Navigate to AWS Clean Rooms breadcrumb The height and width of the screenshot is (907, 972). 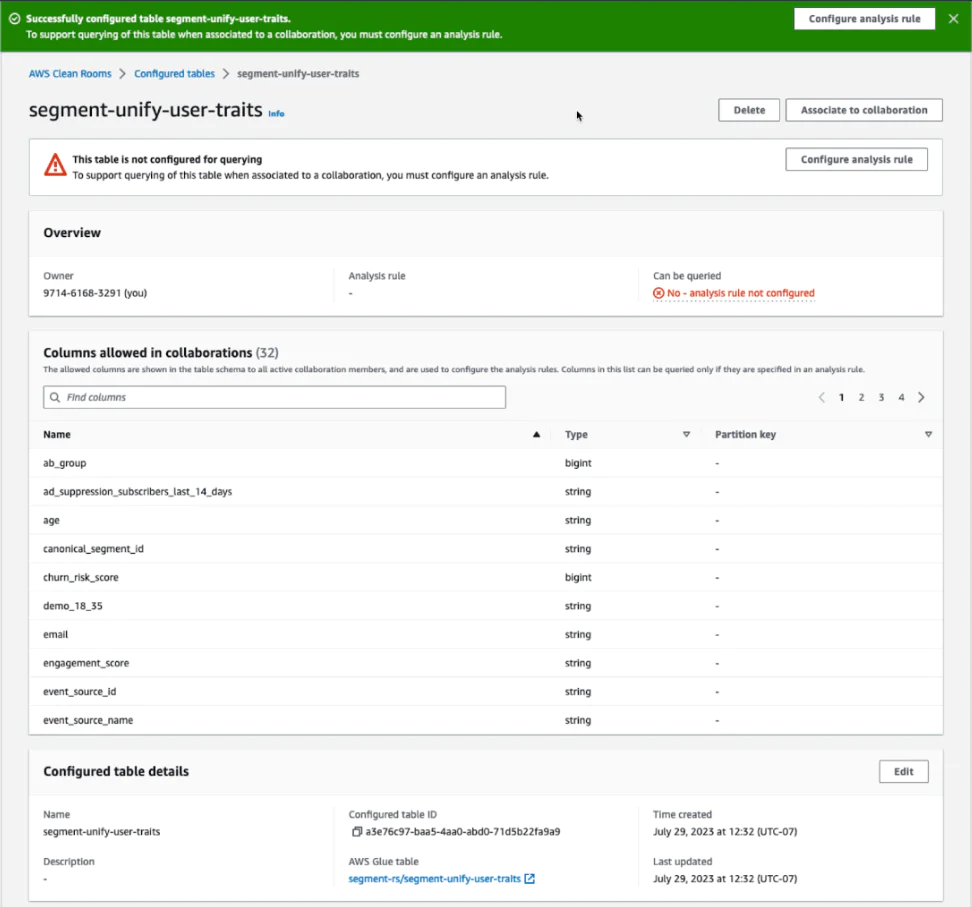pos(69,73)
